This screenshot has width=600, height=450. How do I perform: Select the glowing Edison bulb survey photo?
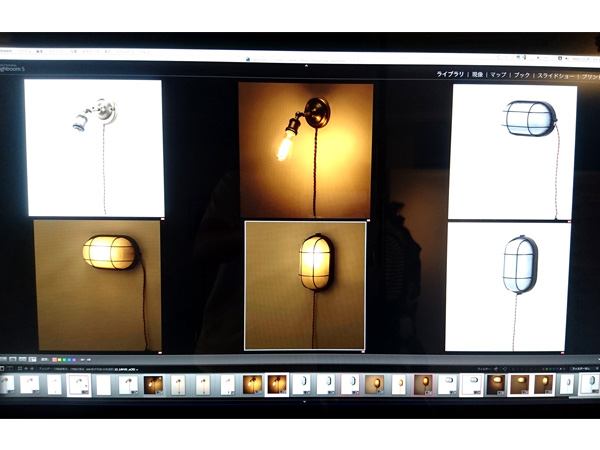point(305,150)
